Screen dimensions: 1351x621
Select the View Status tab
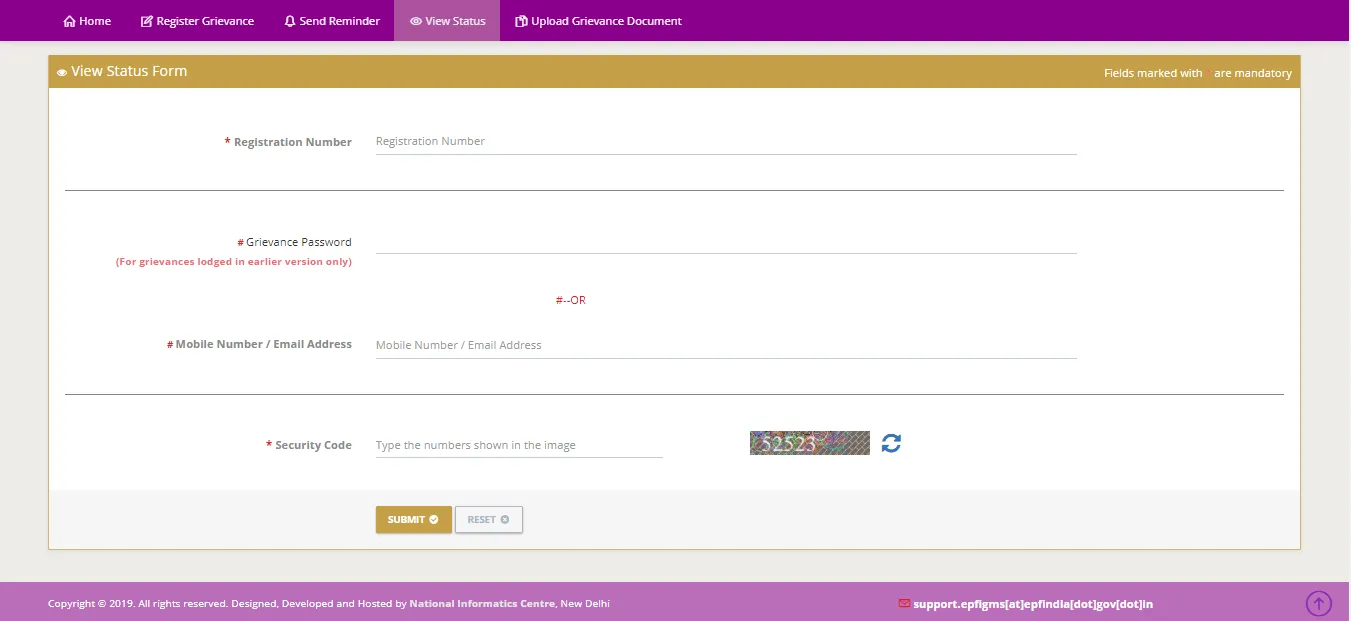click(x=446, y=20)
